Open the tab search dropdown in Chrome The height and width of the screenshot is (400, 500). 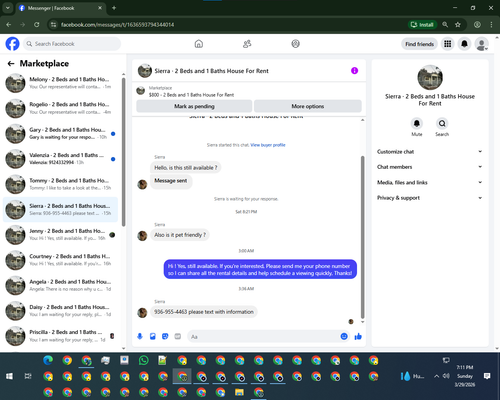pos(7,8)
